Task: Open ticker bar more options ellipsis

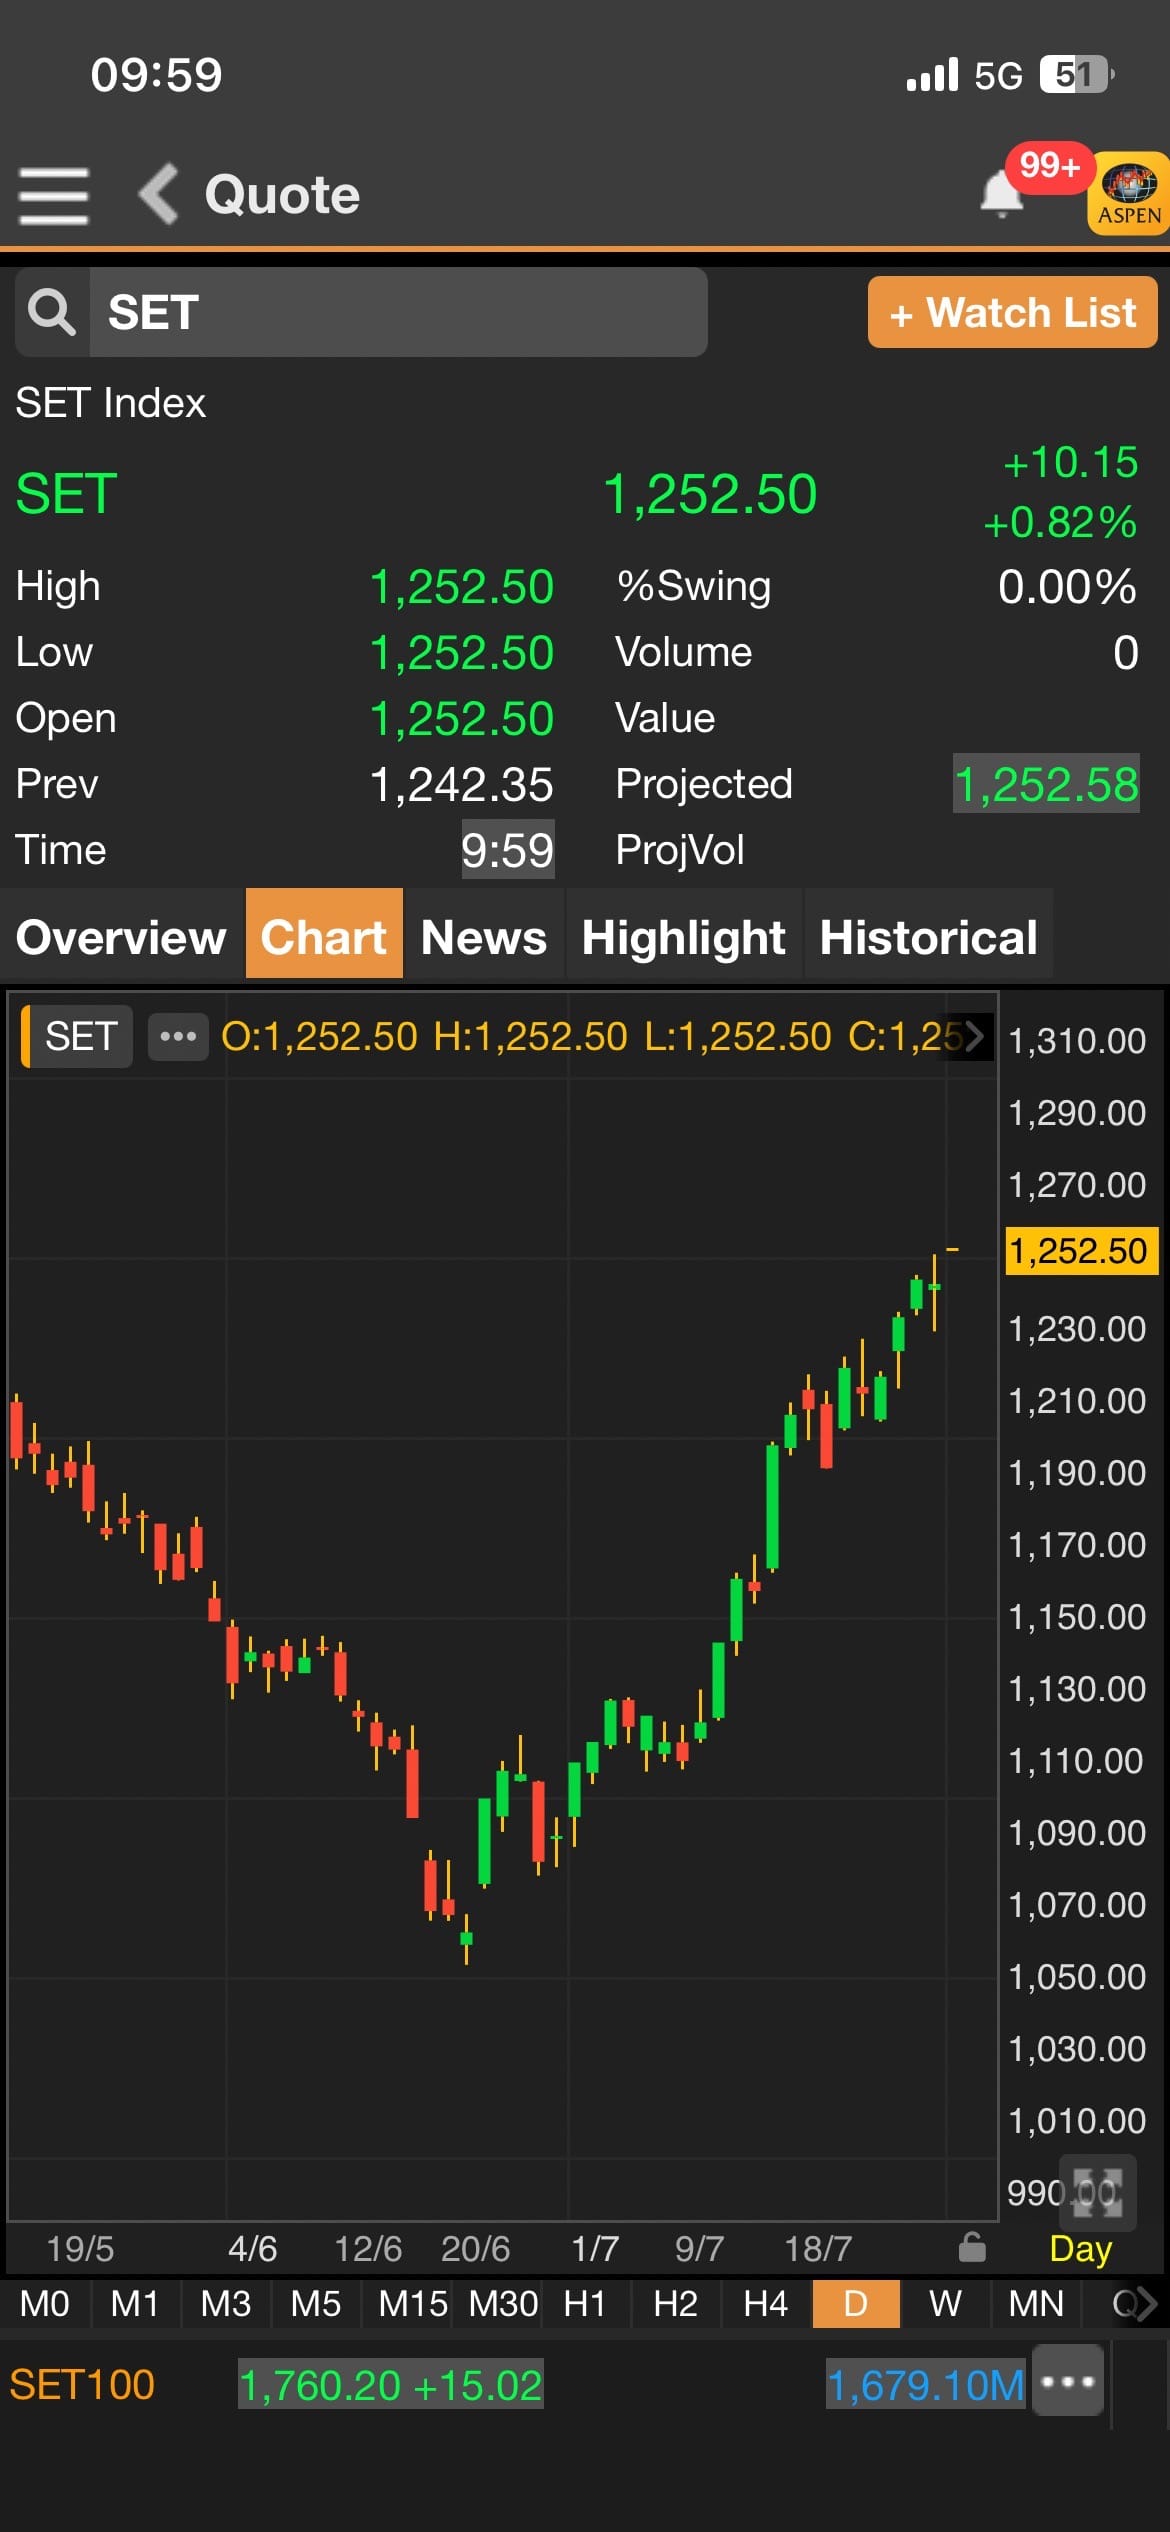Action: point(1068,2381)
